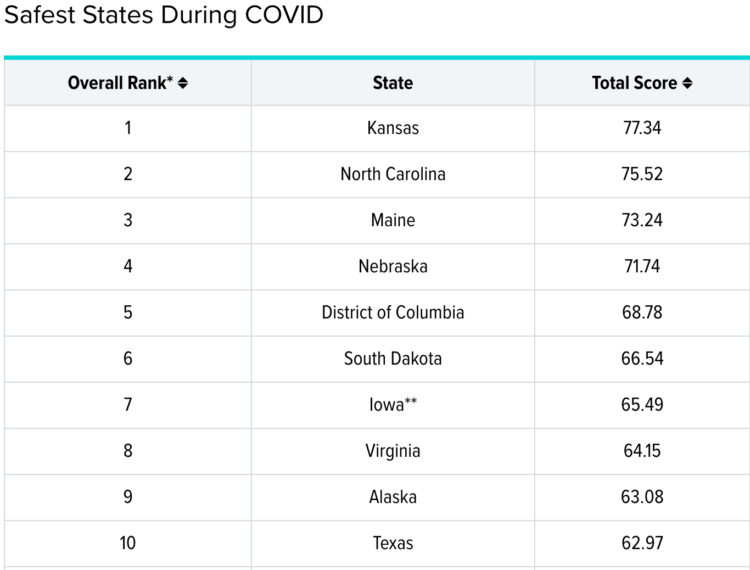
Task: Select the North Carolina row
Action: click(x=377, y=174)
